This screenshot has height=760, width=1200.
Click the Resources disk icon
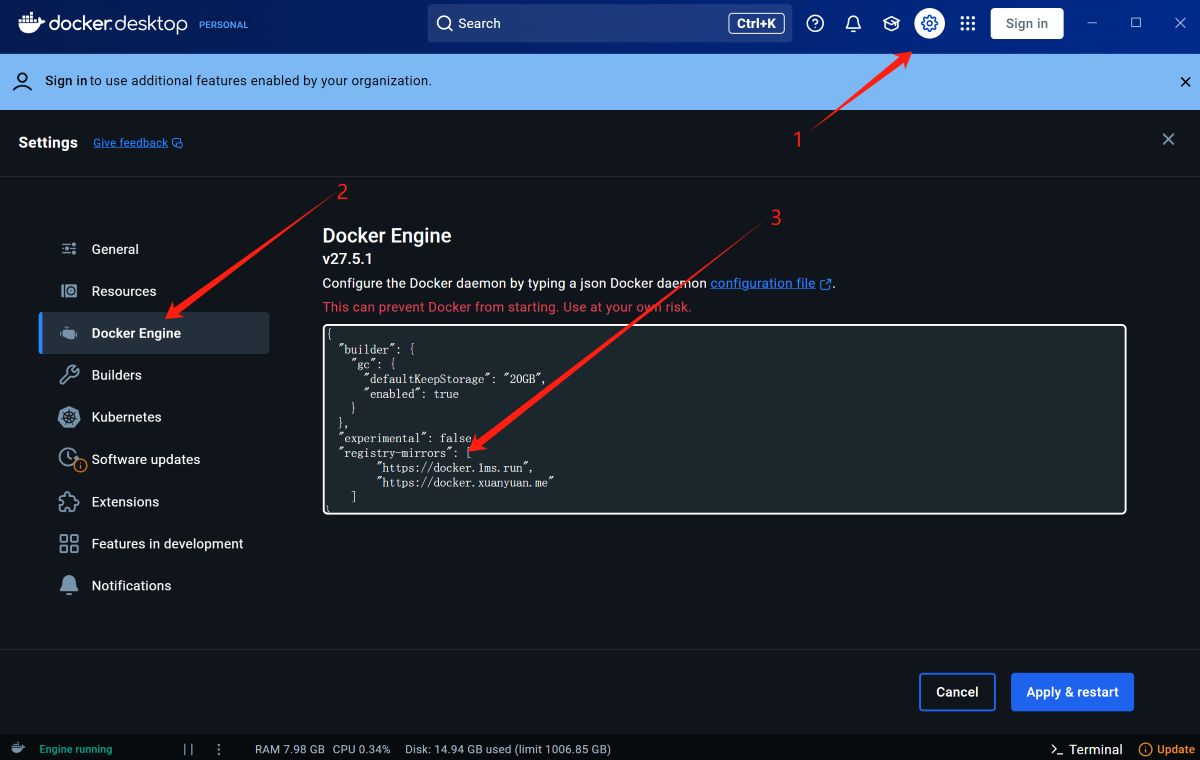pos(69,291)
